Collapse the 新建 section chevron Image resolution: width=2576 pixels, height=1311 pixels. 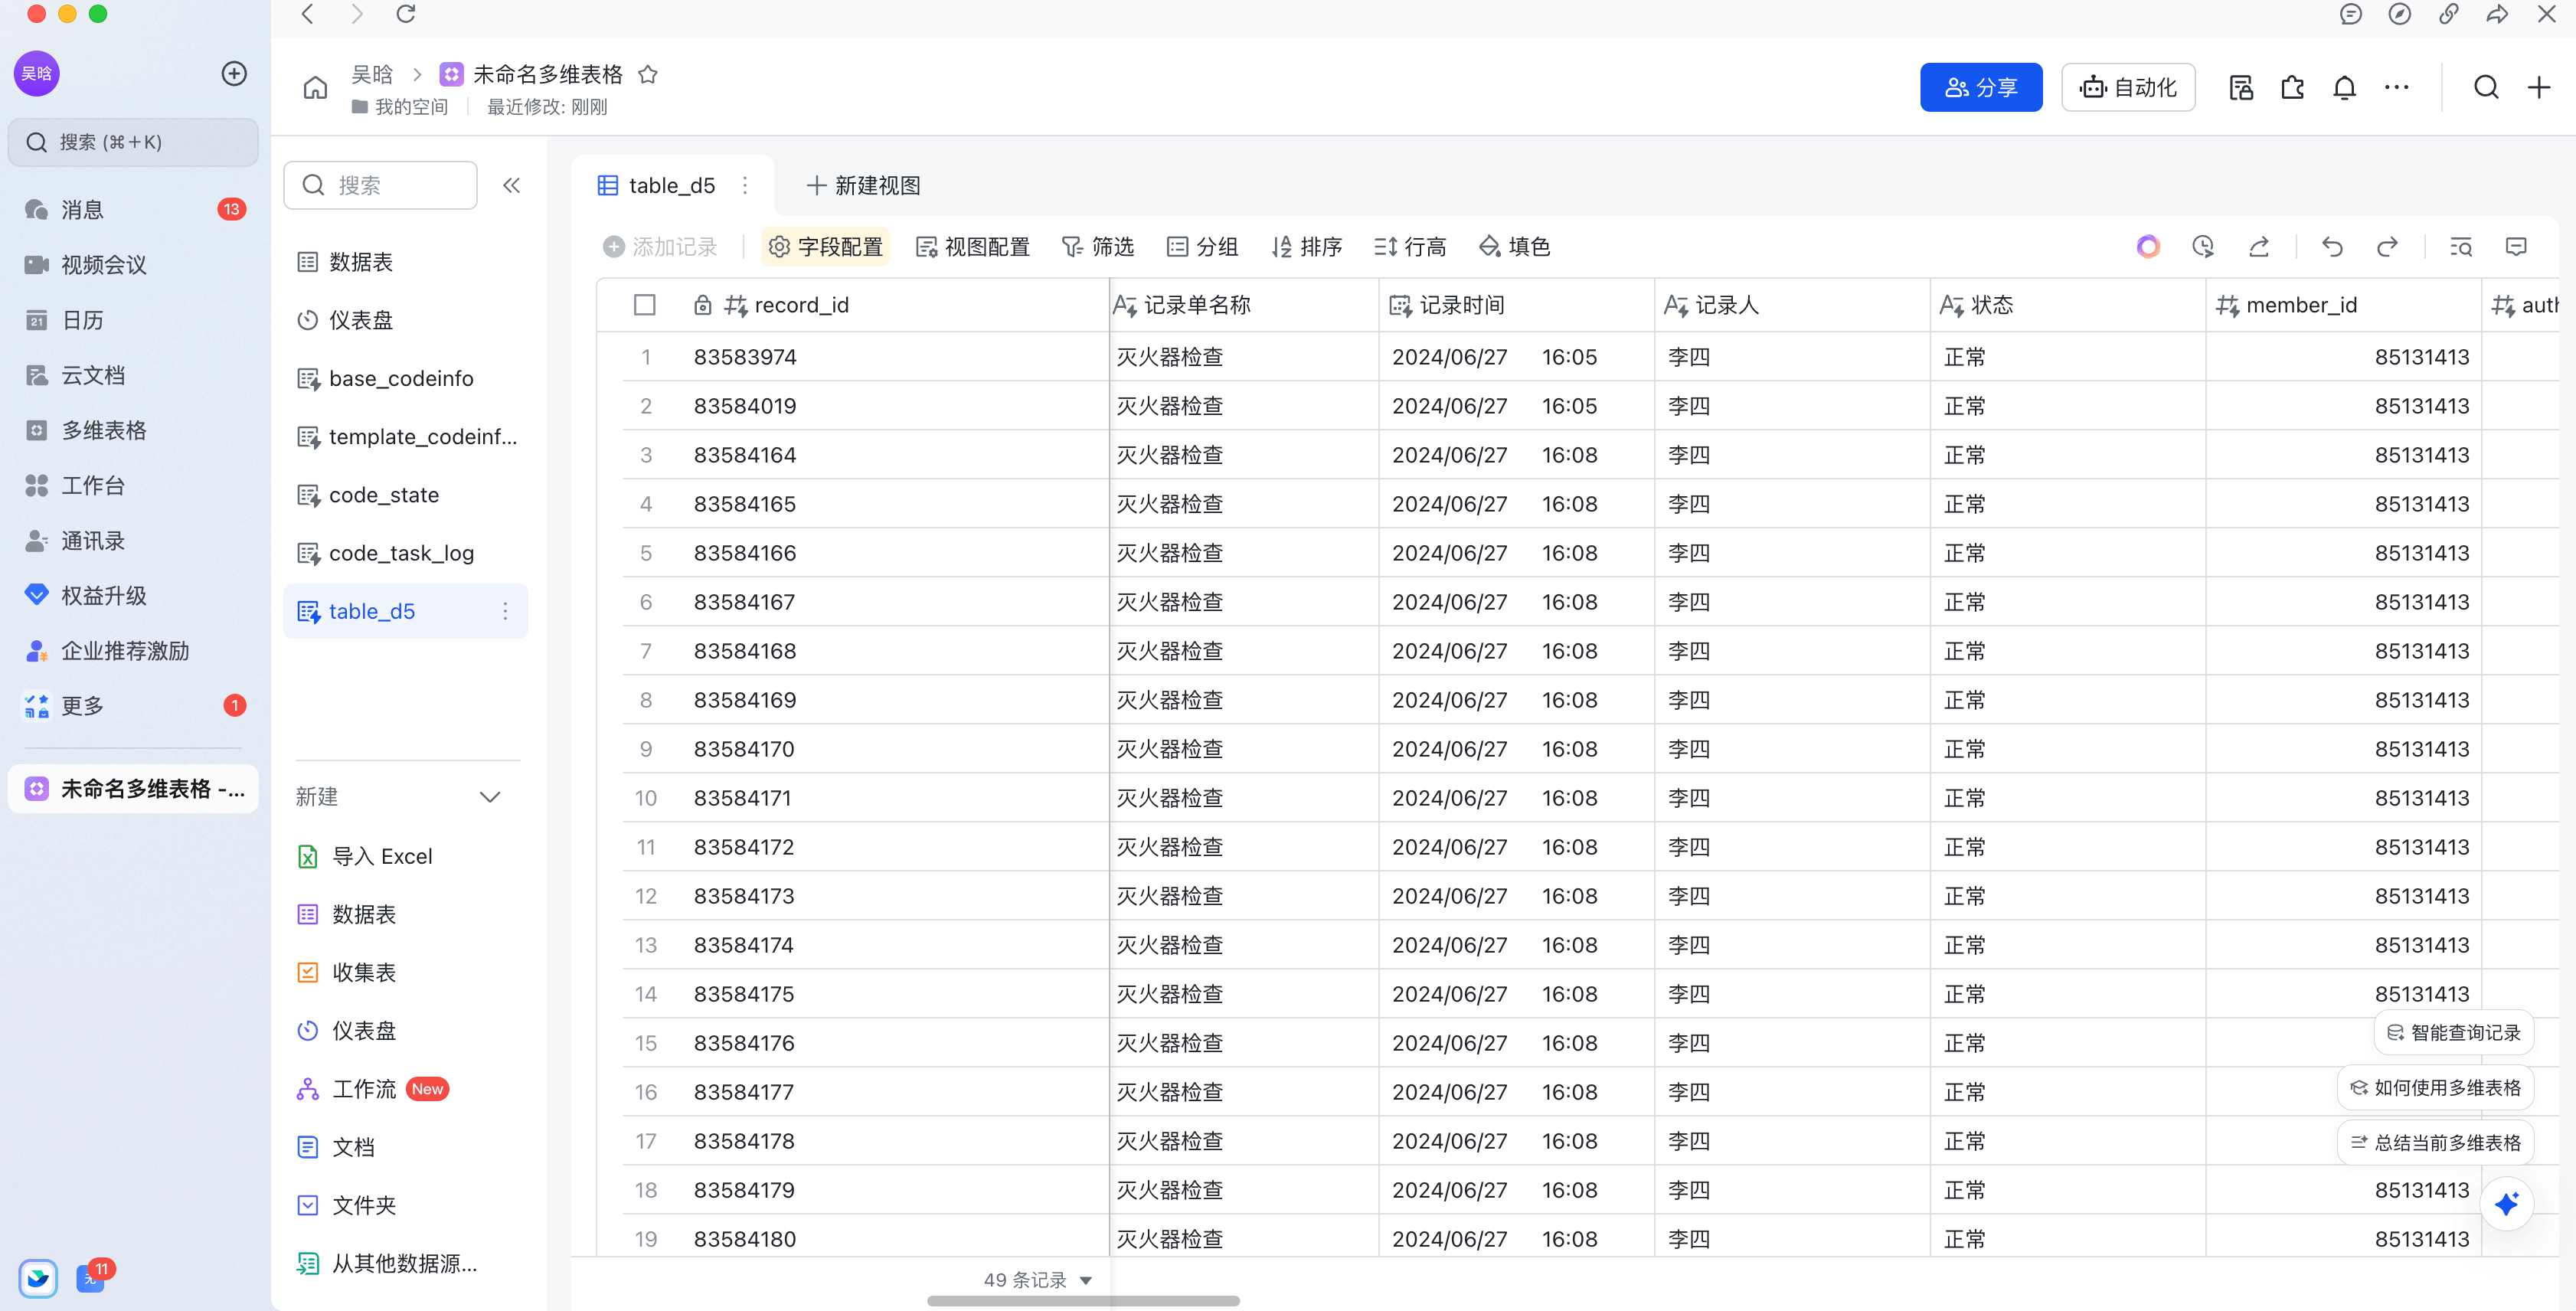click(490, 797)
